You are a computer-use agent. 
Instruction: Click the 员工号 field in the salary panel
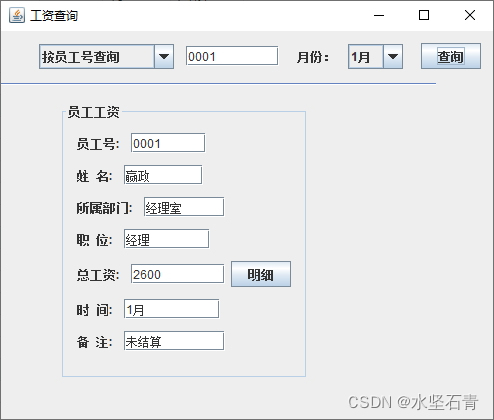point(168,143)
